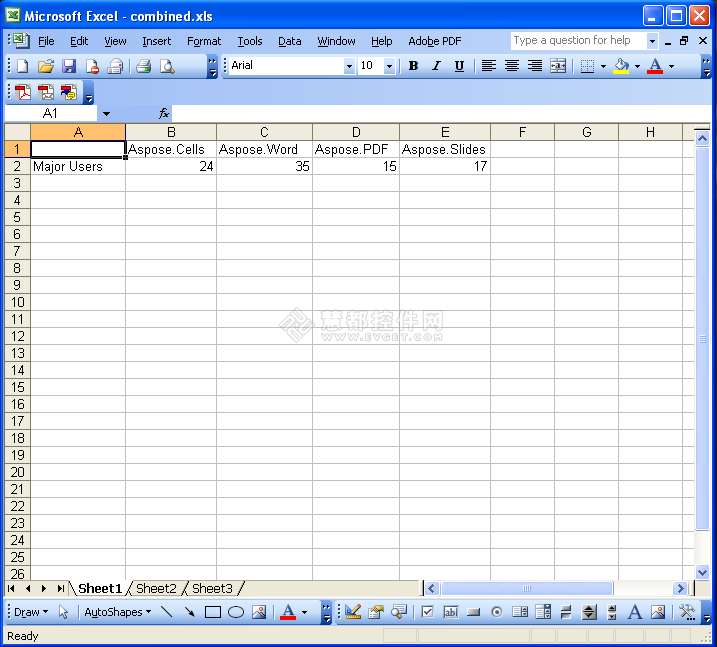This screenshot has width=717, height=647.
Task: Click the Print icon
Action: click(x=143, y=66)
